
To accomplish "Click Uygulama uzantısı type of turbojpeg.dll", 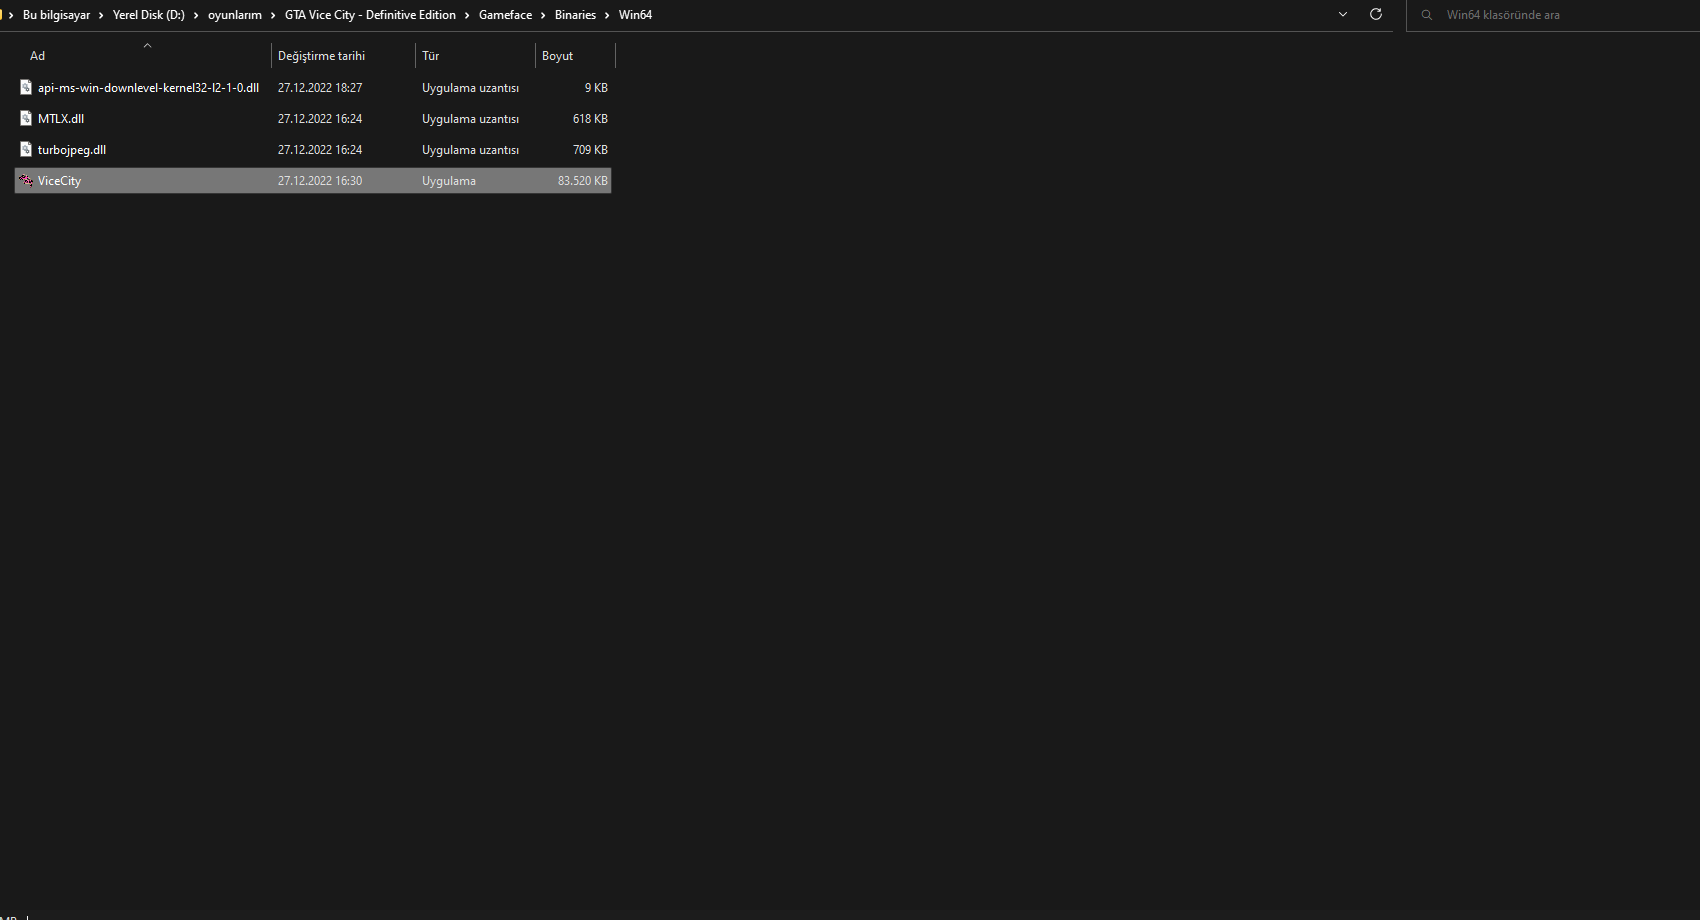I will 470,150.
